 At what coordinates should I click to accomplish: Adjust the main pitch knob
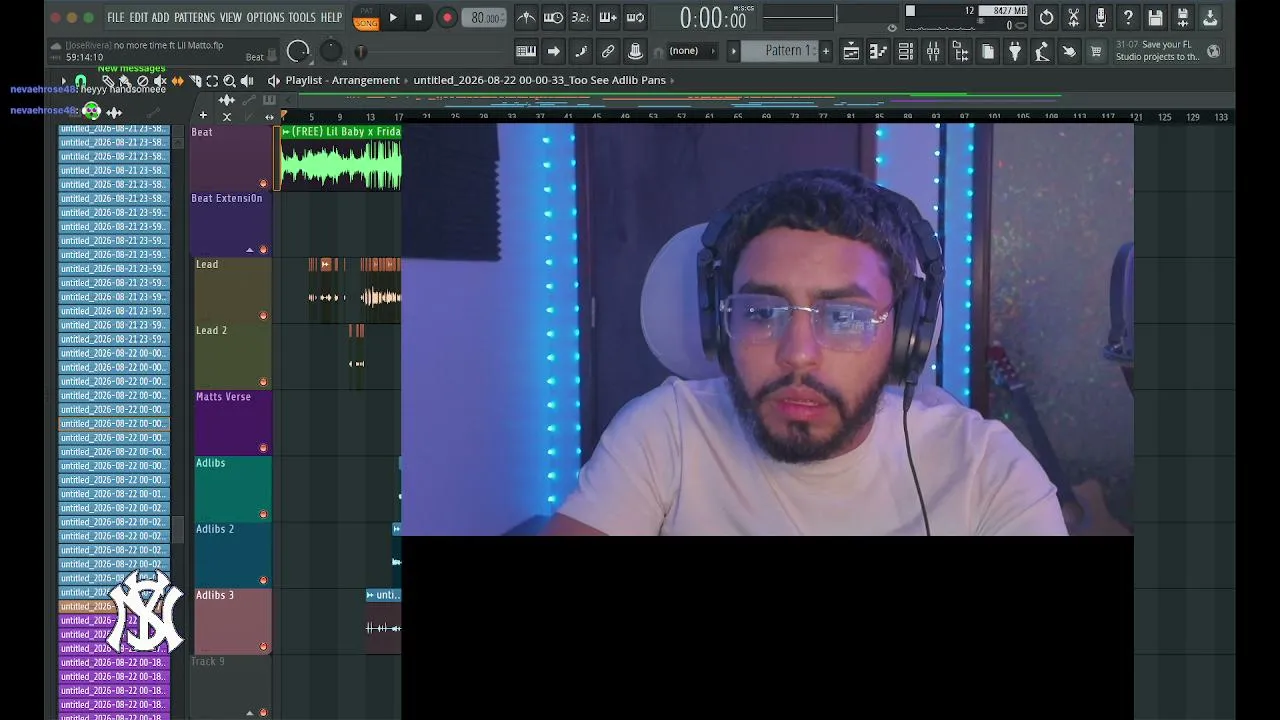tap(331, 51)
